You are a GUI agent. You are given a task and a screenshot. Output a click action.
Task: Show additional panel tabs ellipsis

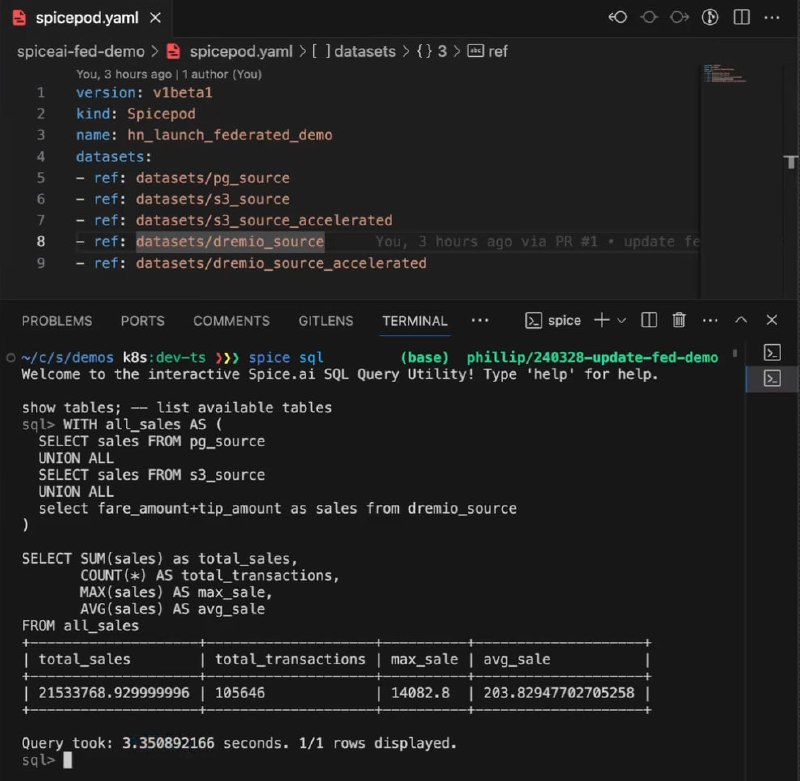480,320
